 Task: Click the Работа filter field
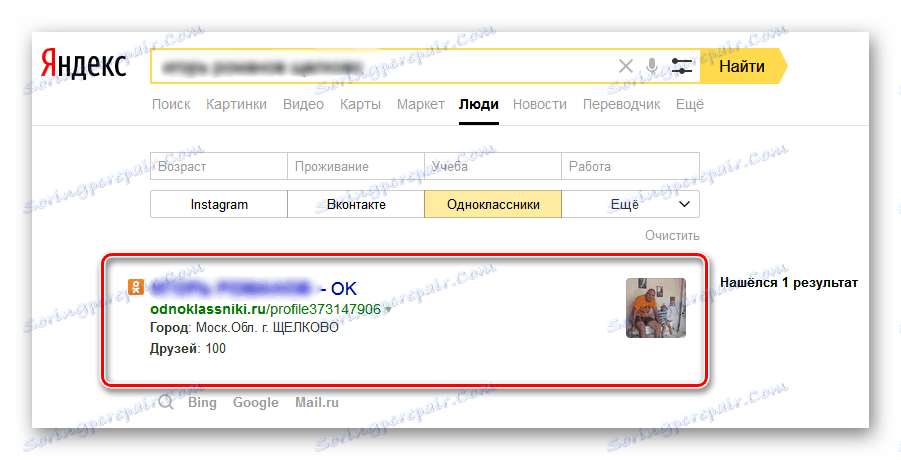[x=630, y=166]
